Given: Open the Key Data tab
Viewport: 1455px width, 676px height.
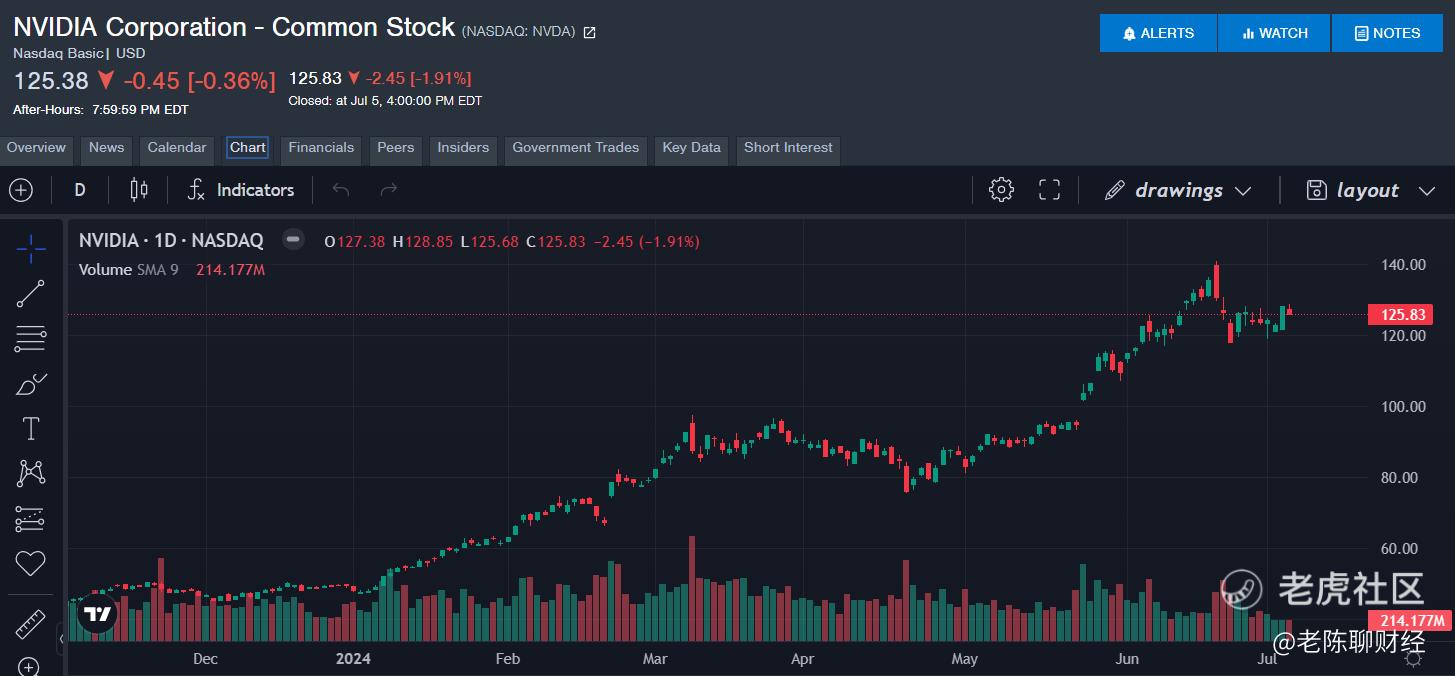Looking at the screenshot, I should click(691, 148).
